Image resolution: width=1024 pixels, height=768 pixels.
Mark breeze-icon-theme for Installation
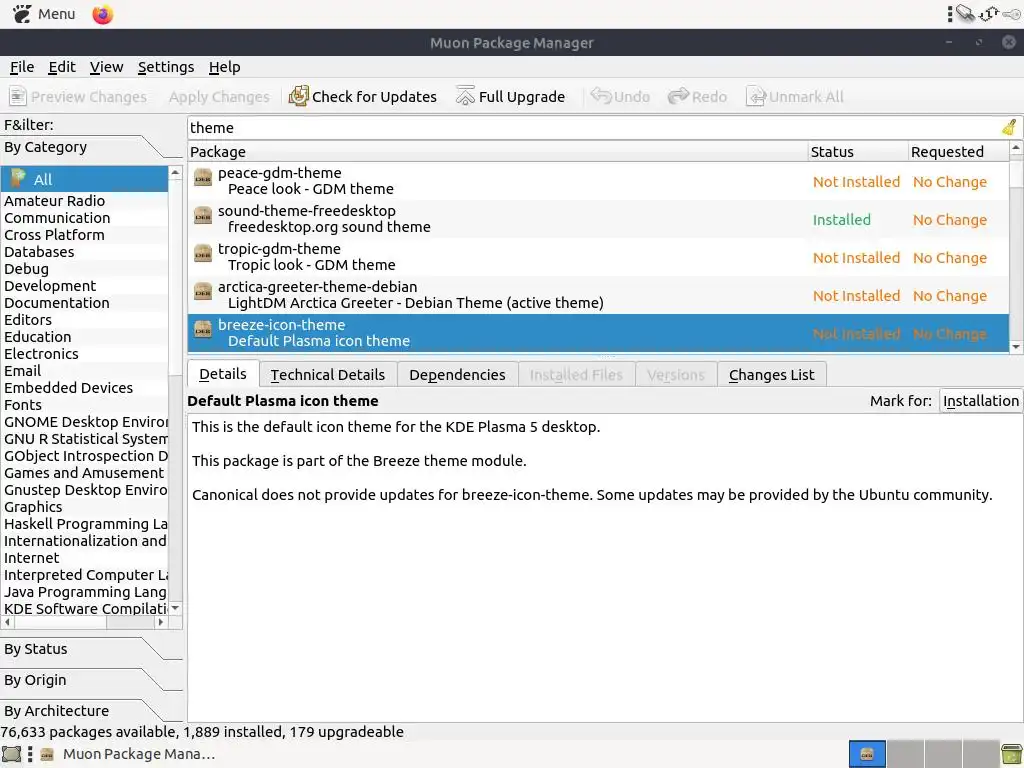click(x=981, y=400)
